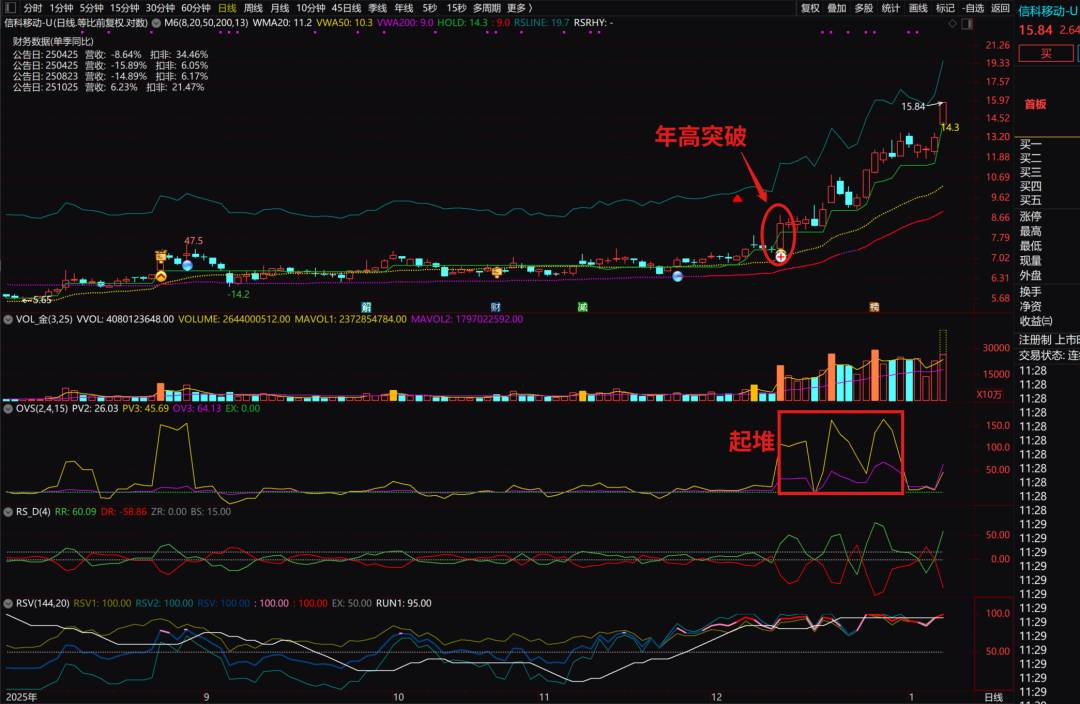This screenshot has height=704, width=1080.
Task: Click the 2025年 date axis label
Action: [21, 697]
